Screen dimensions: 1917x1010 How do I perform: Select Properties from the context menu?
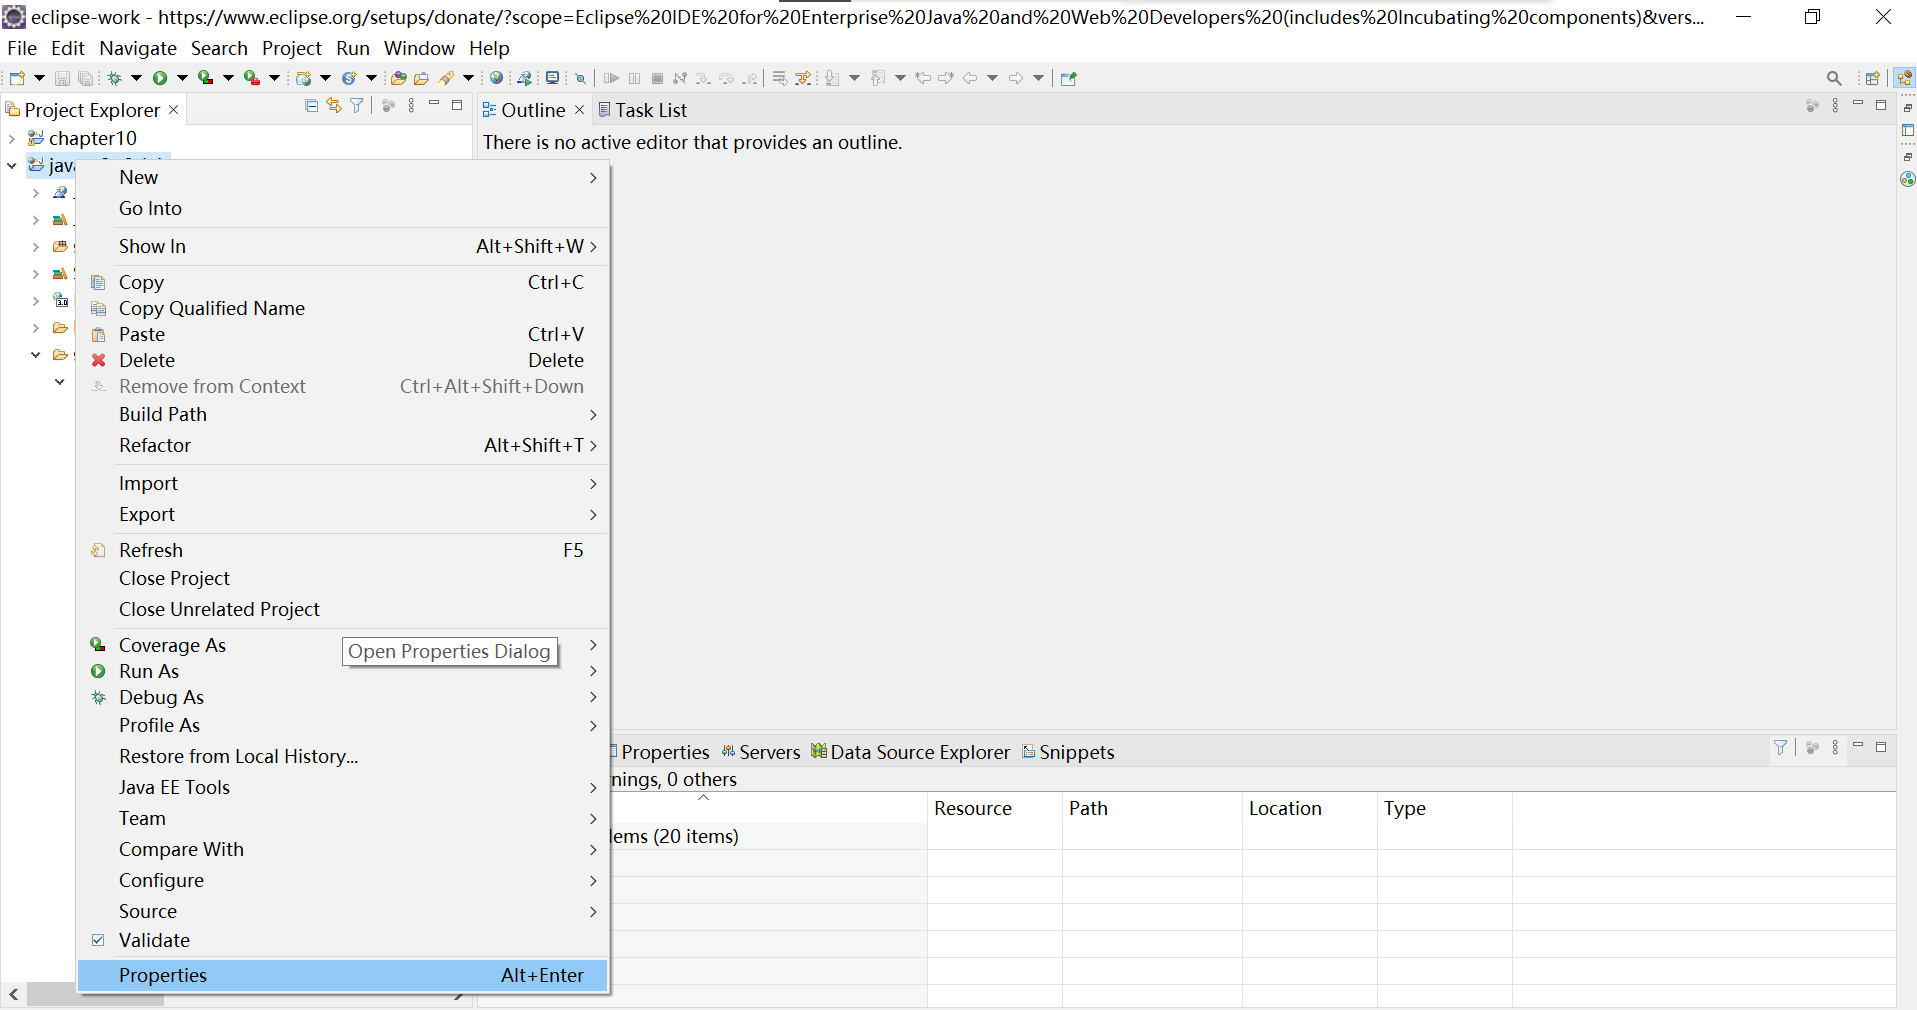(163, 975)
